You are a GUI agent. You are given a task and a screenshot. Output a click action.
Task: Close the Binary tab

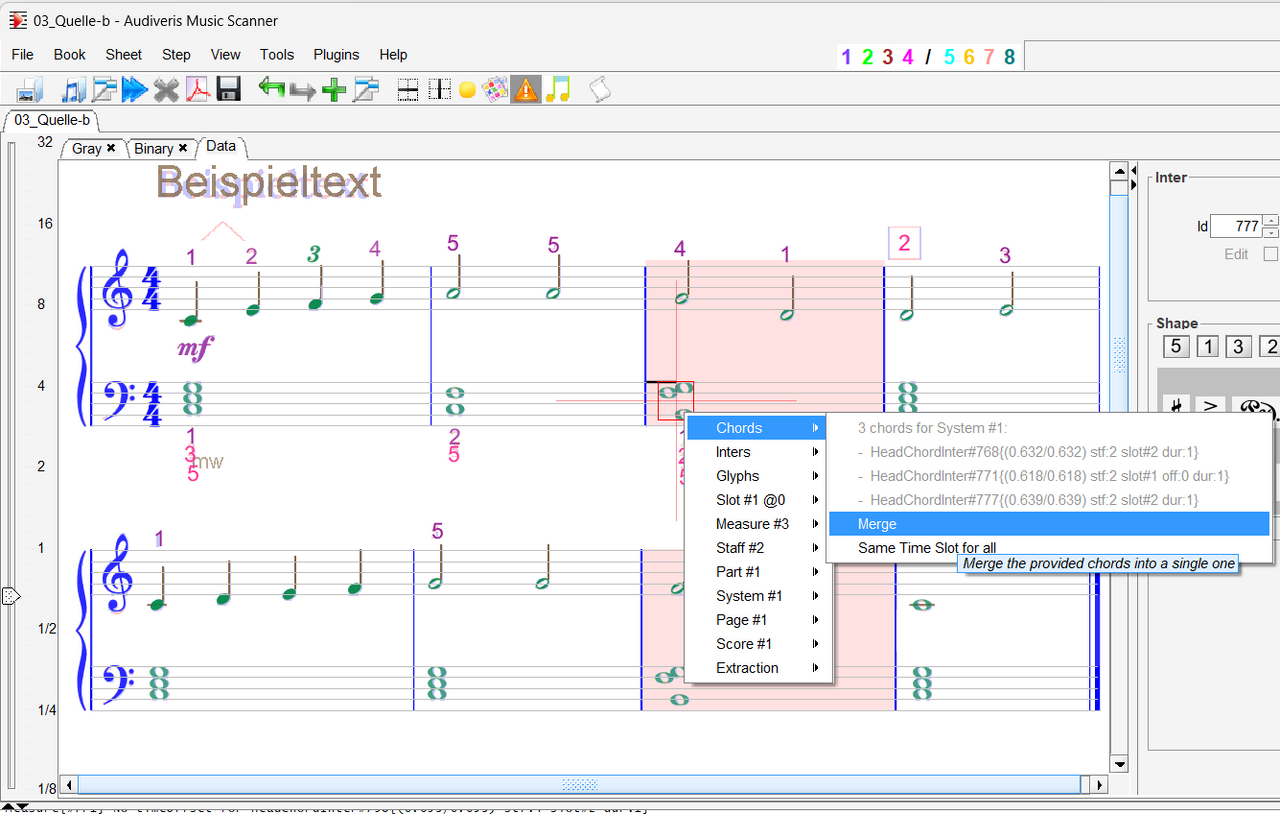183,148
